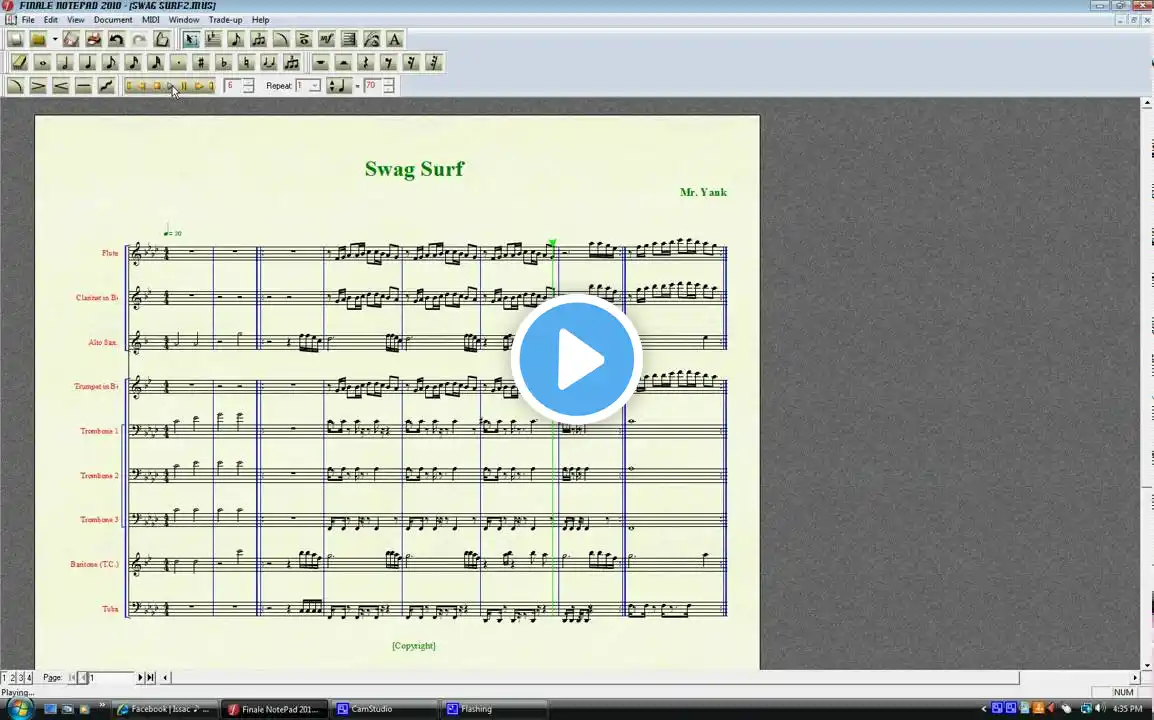
Task: Click the hand icon beside Redo
Action: pos(162,39)
